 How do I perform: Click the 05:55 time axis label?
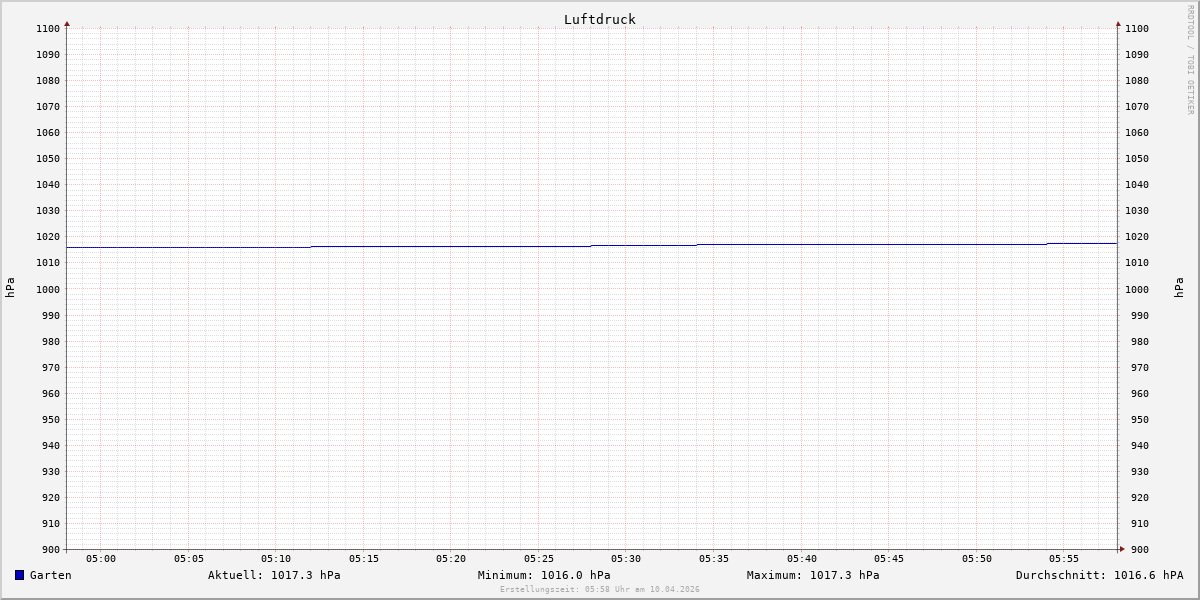[1064, 559]
